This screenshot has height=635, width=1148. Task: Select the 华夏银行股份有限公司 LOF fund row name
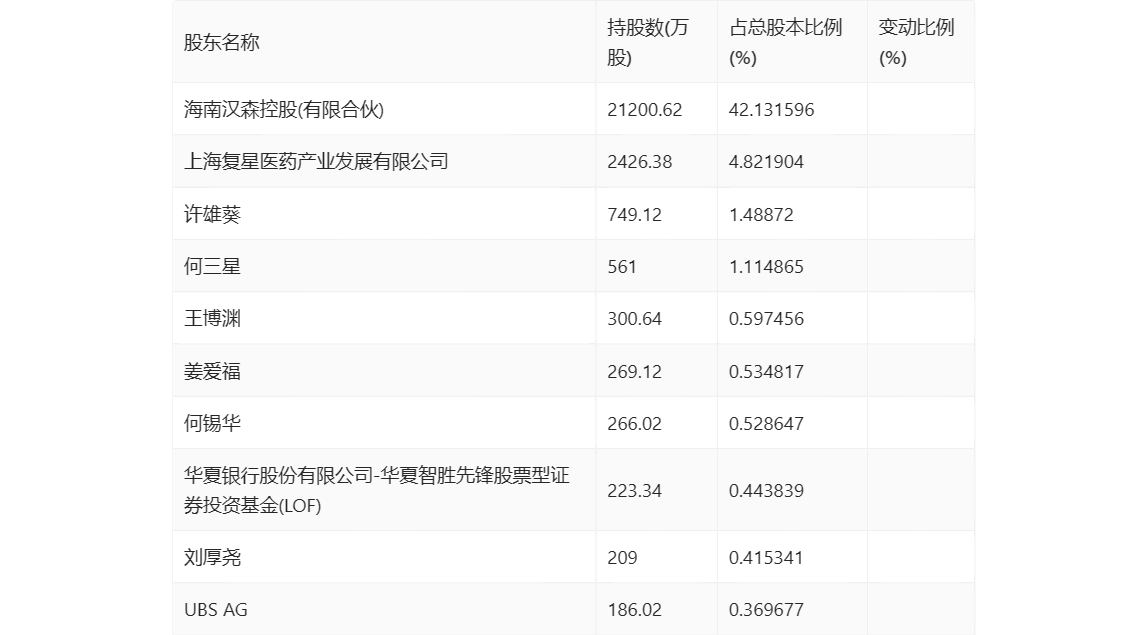(376, 490)
